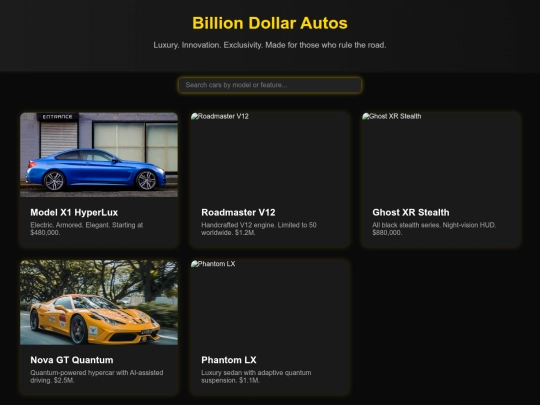
Task: Click the Billion Dollar Autos heading
Action: tap(270, 23)
